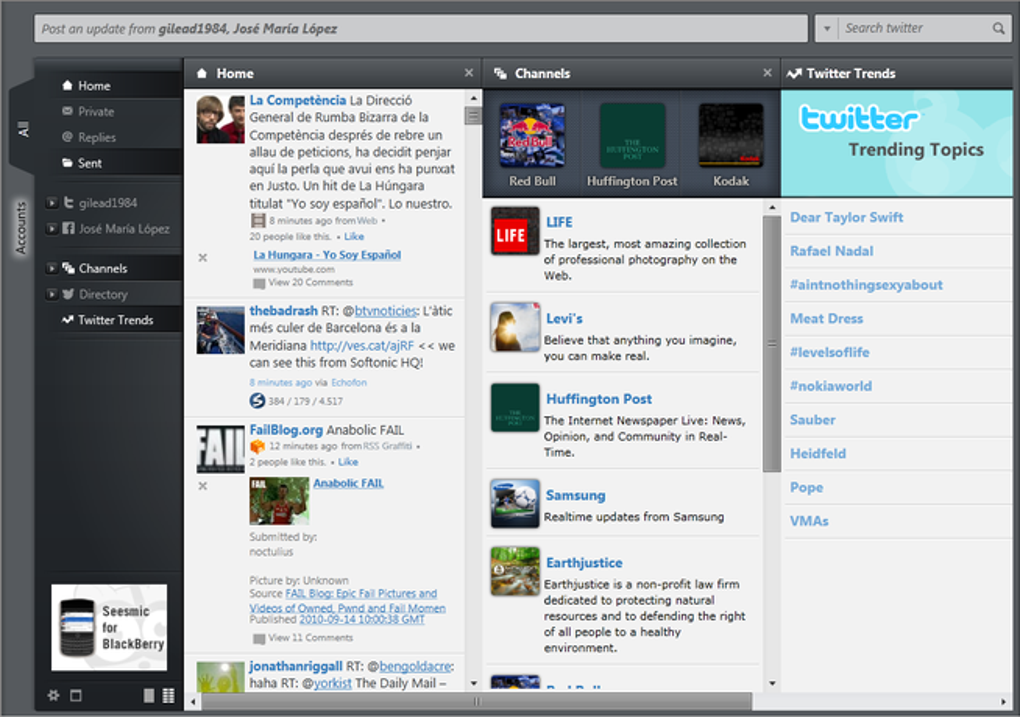The image size is (1020, 717).
Task: Open the ves.cat/ajRF link
Action: point(362,345)
